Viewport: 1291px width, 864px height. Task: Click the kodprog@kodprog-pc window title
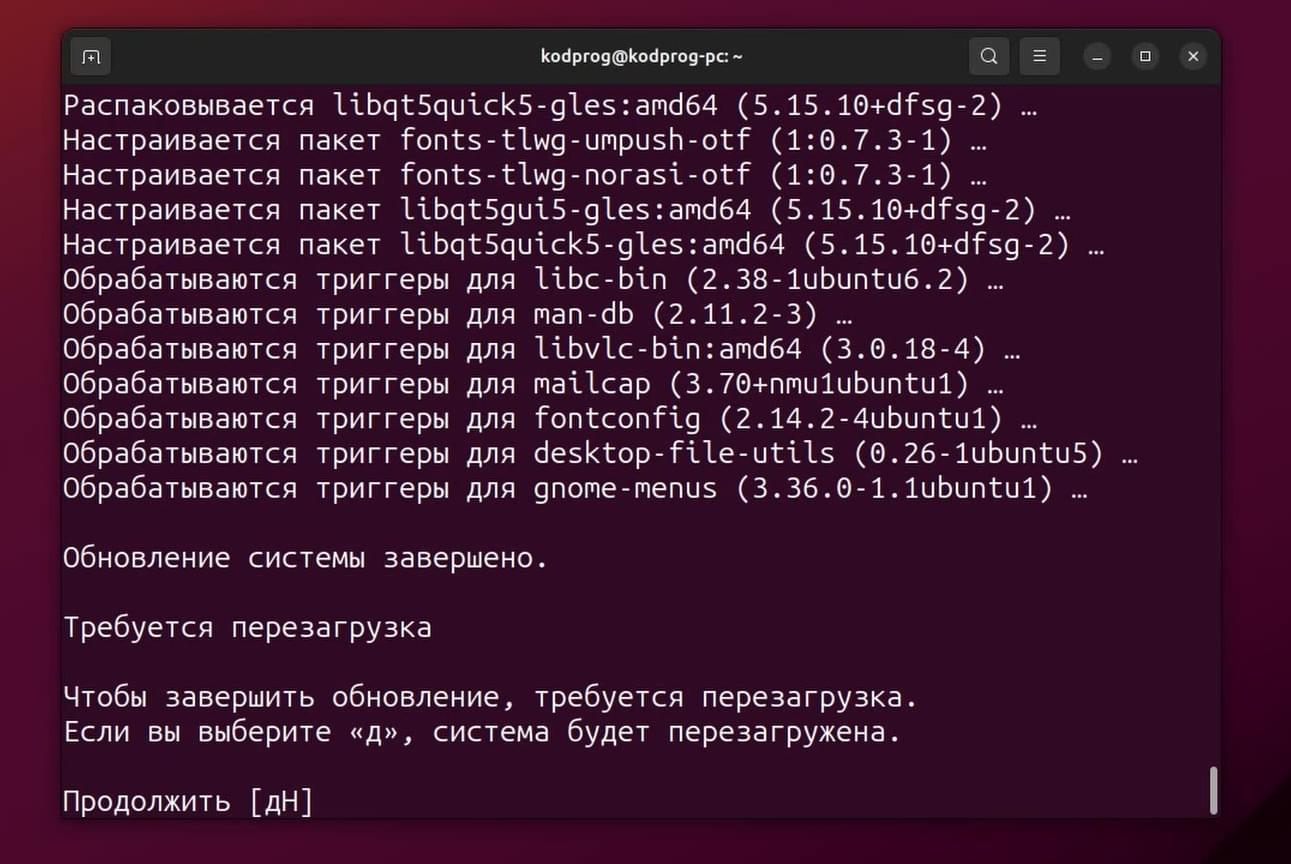[642, 57]
